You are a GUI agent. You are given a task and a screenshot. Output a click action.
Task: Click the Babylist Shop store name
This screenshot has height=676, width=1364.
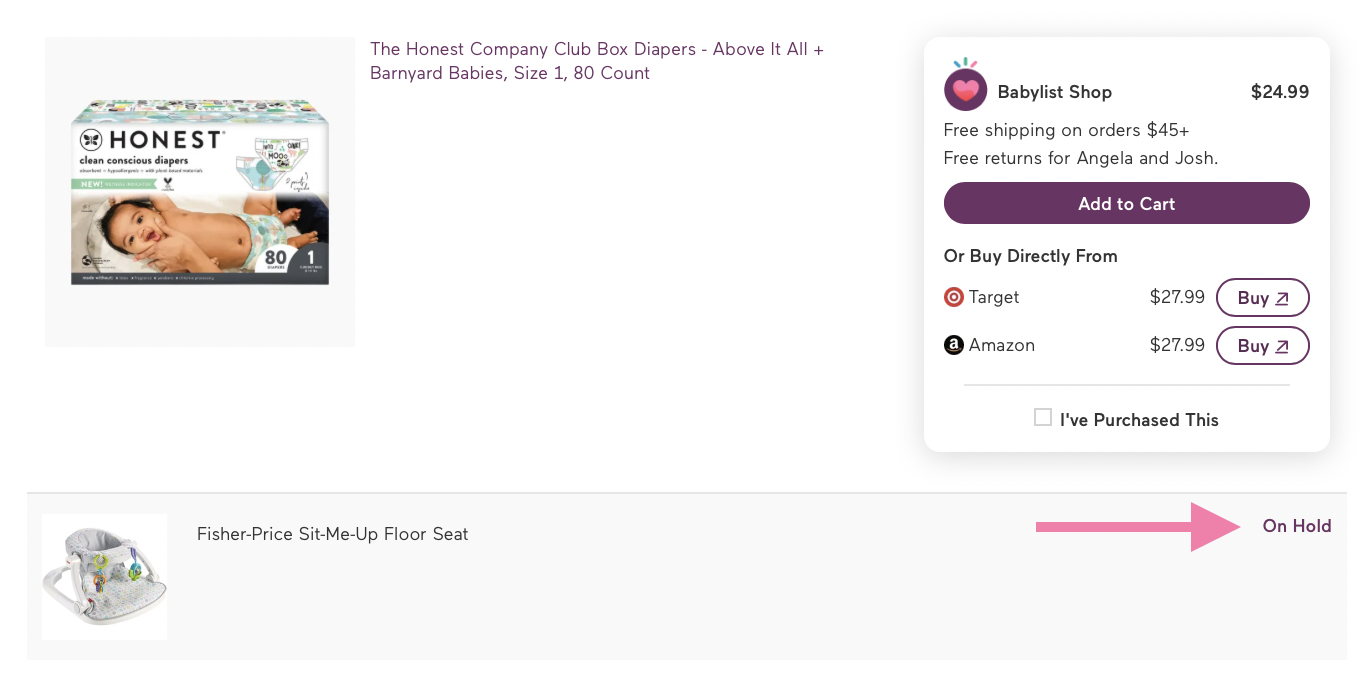(1054, 92)
